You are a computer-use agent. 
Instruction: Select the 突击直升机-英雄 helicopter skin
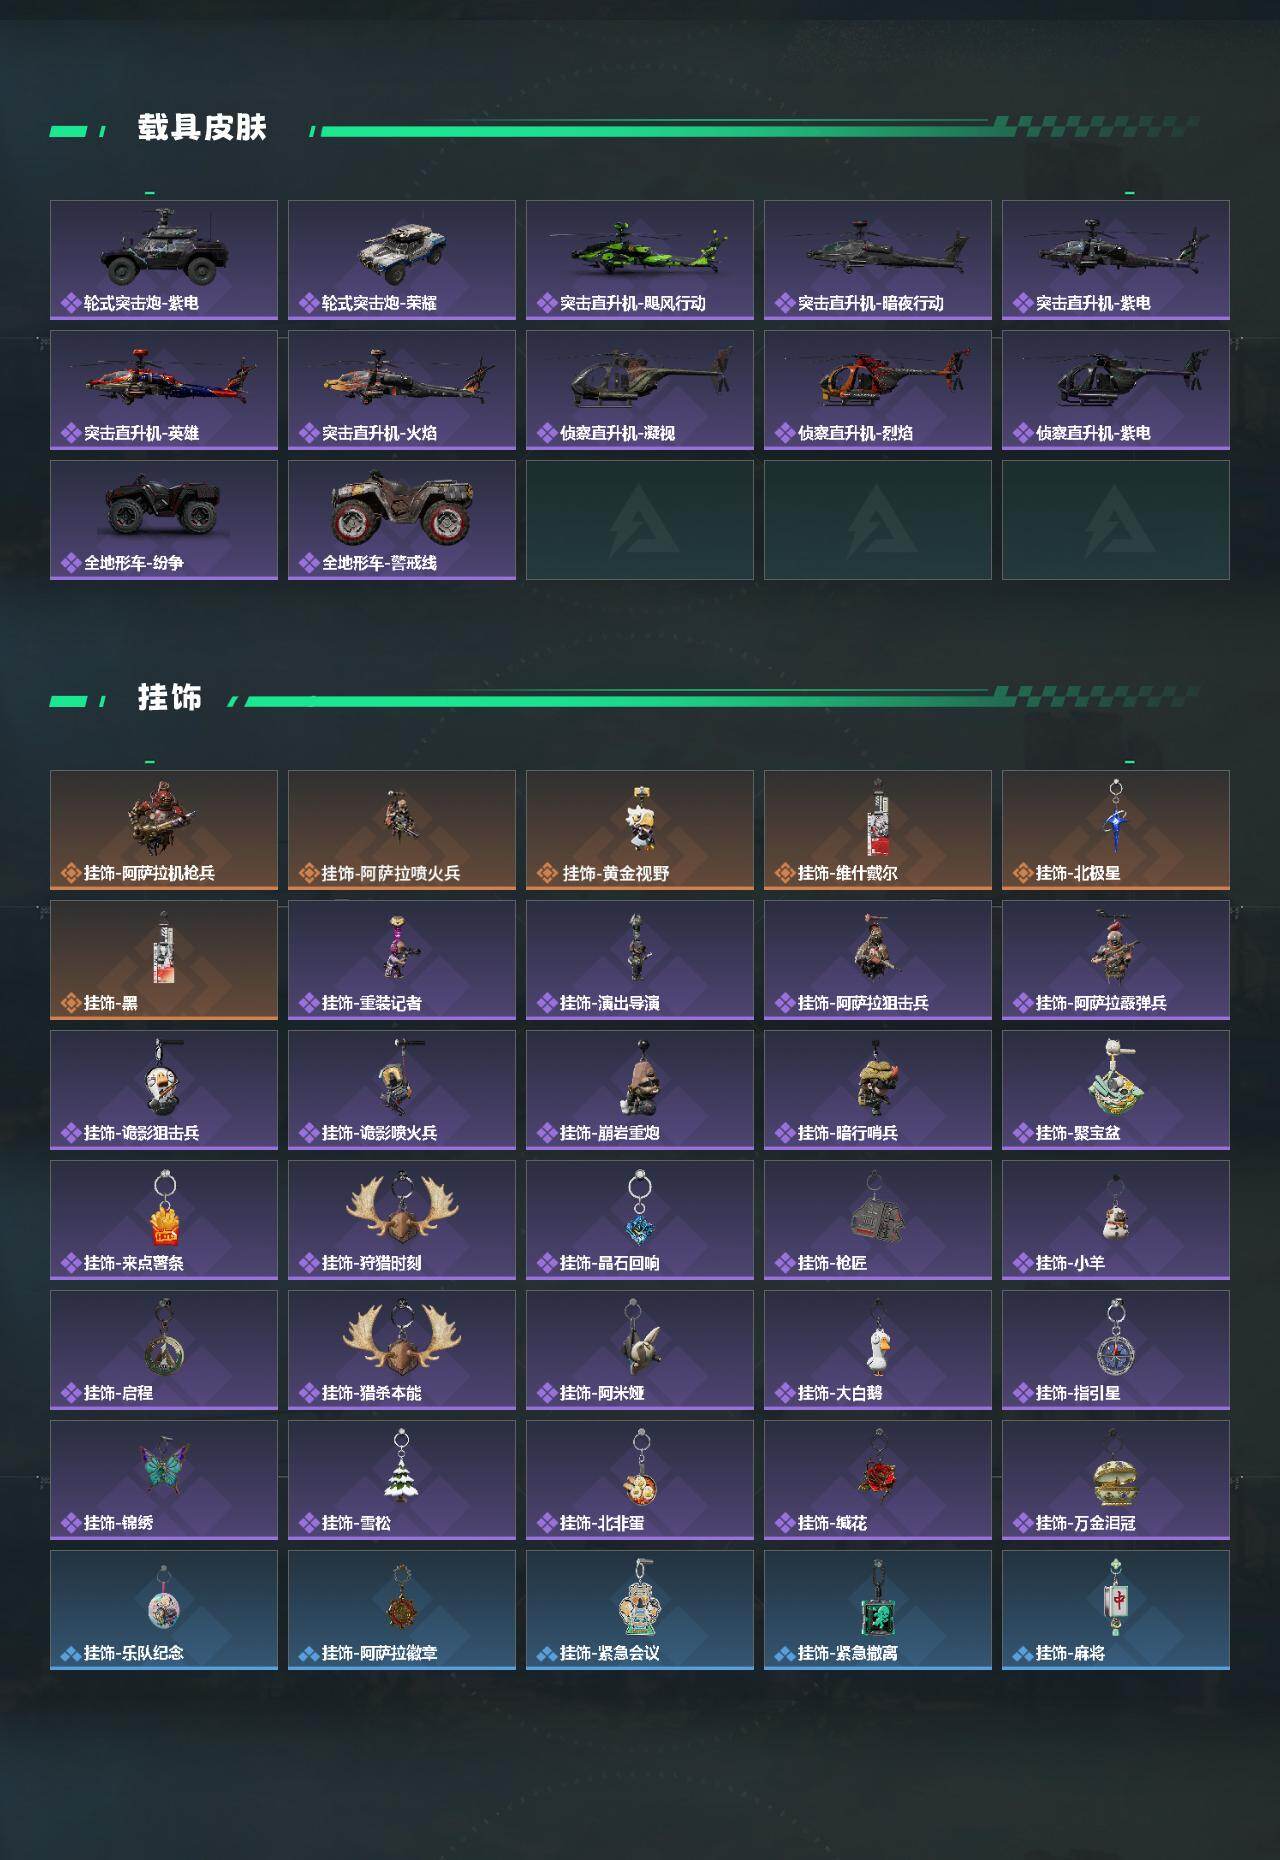[164, 390]
